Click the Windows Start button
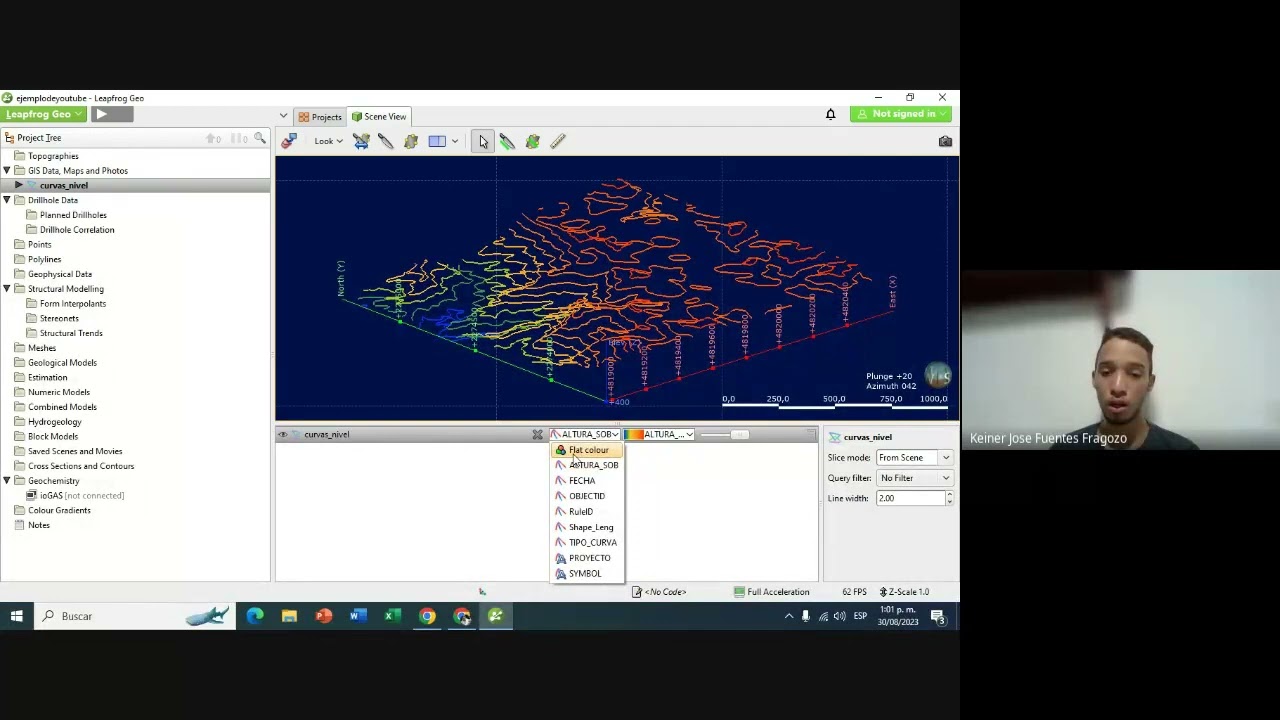This screenshot has height=720, width=1280. pos(17,616)
